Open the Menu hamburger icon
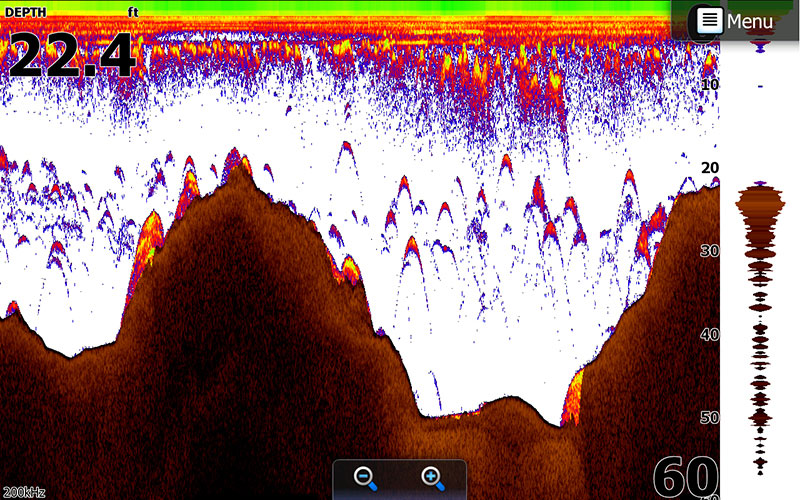The width and height of the screenshot is (800, 500). [709, 20]
